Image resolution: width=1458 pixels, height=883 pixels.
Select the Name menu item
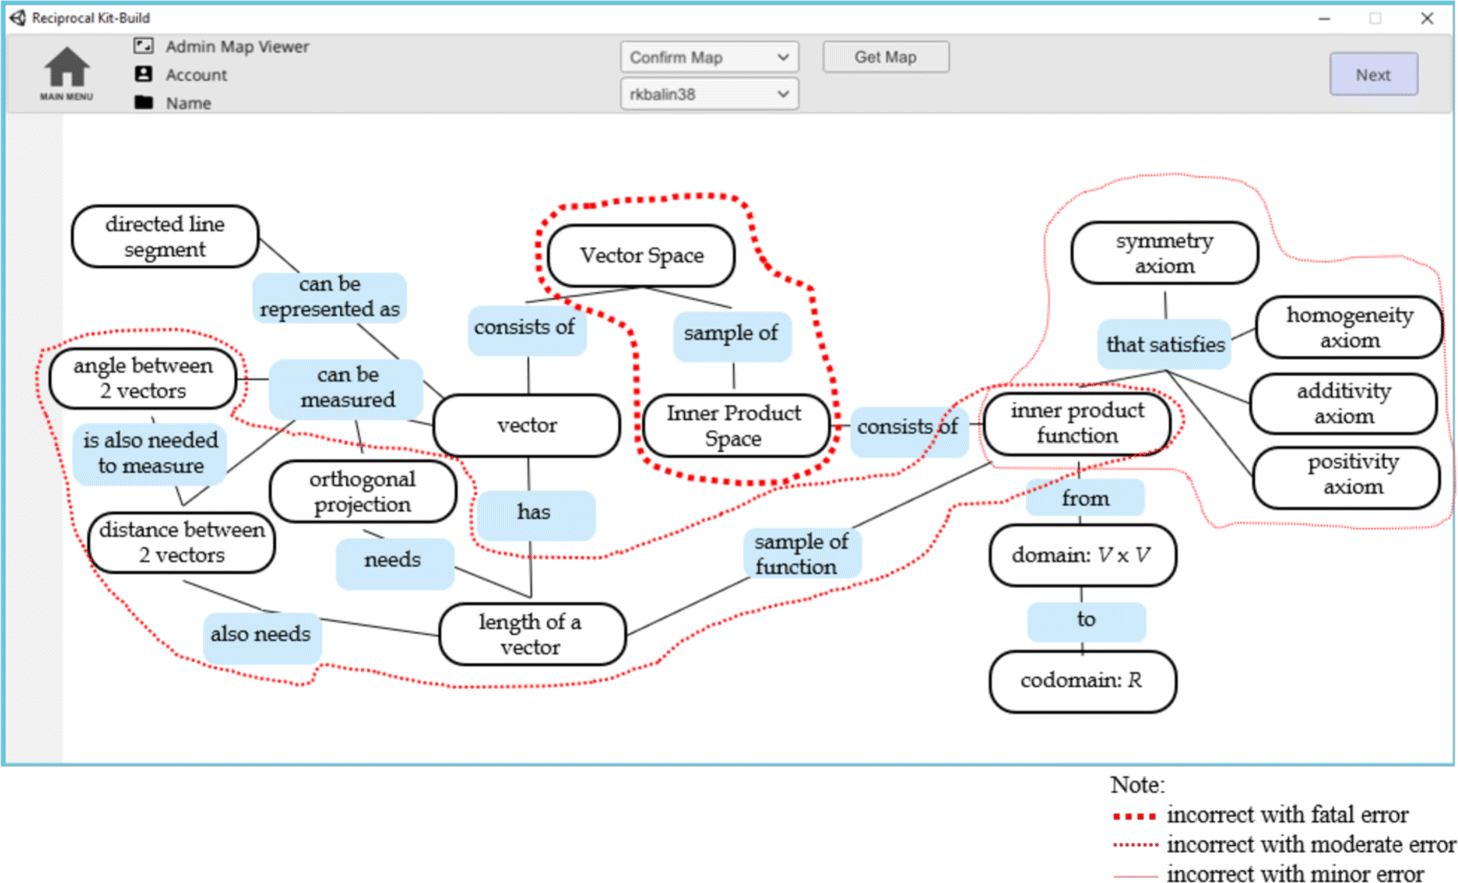tap(188, 103)
